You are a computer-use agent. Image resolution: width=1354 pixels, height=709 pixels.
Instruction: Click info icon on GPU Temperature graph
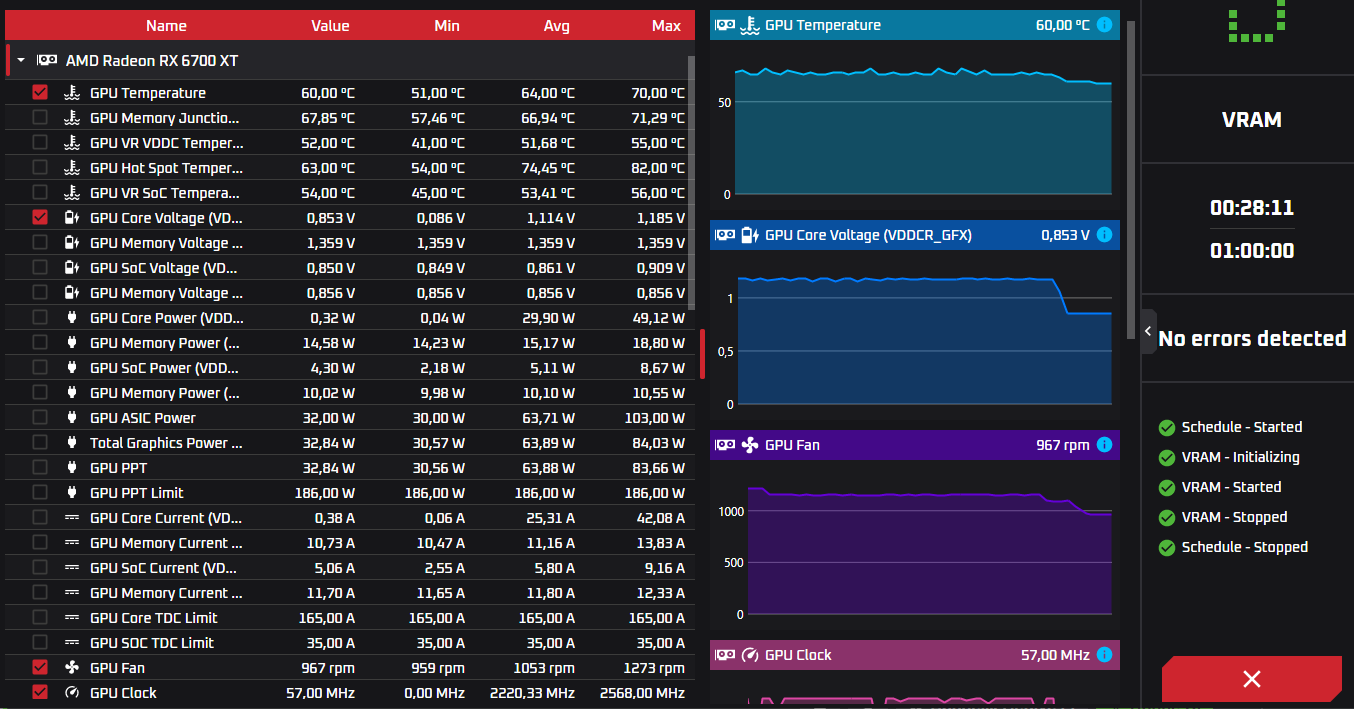[1104, 25]
